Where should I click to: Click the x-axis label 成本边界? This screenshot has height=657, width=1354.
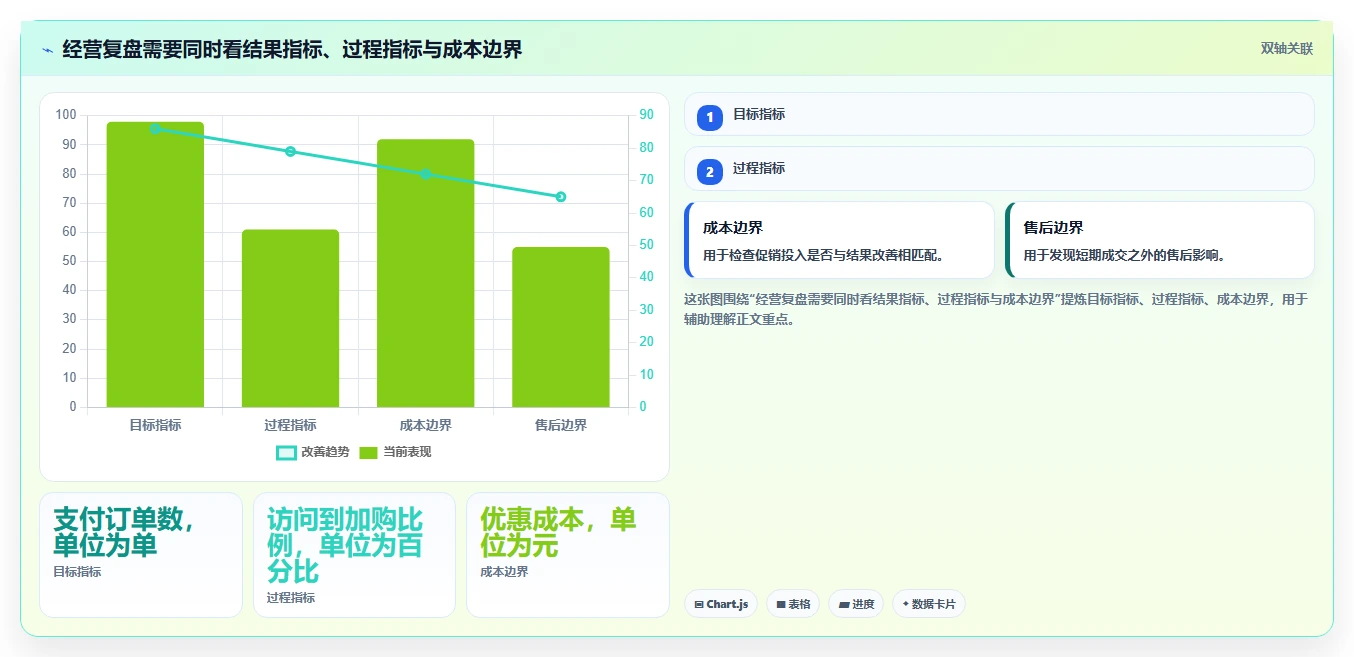point(425,425)
